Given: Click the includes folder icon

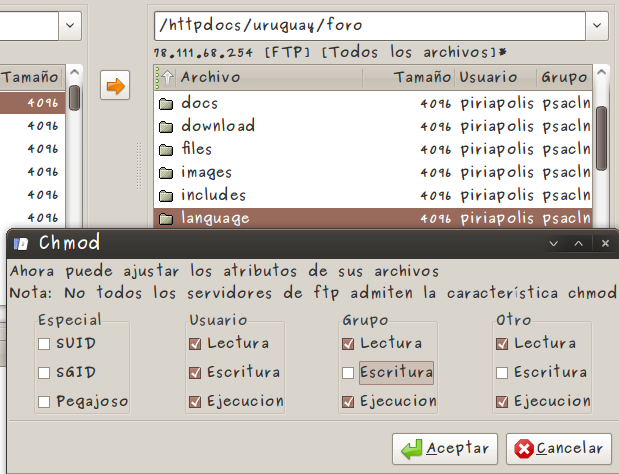Looking at the screenshot, I should pos(166,195).
